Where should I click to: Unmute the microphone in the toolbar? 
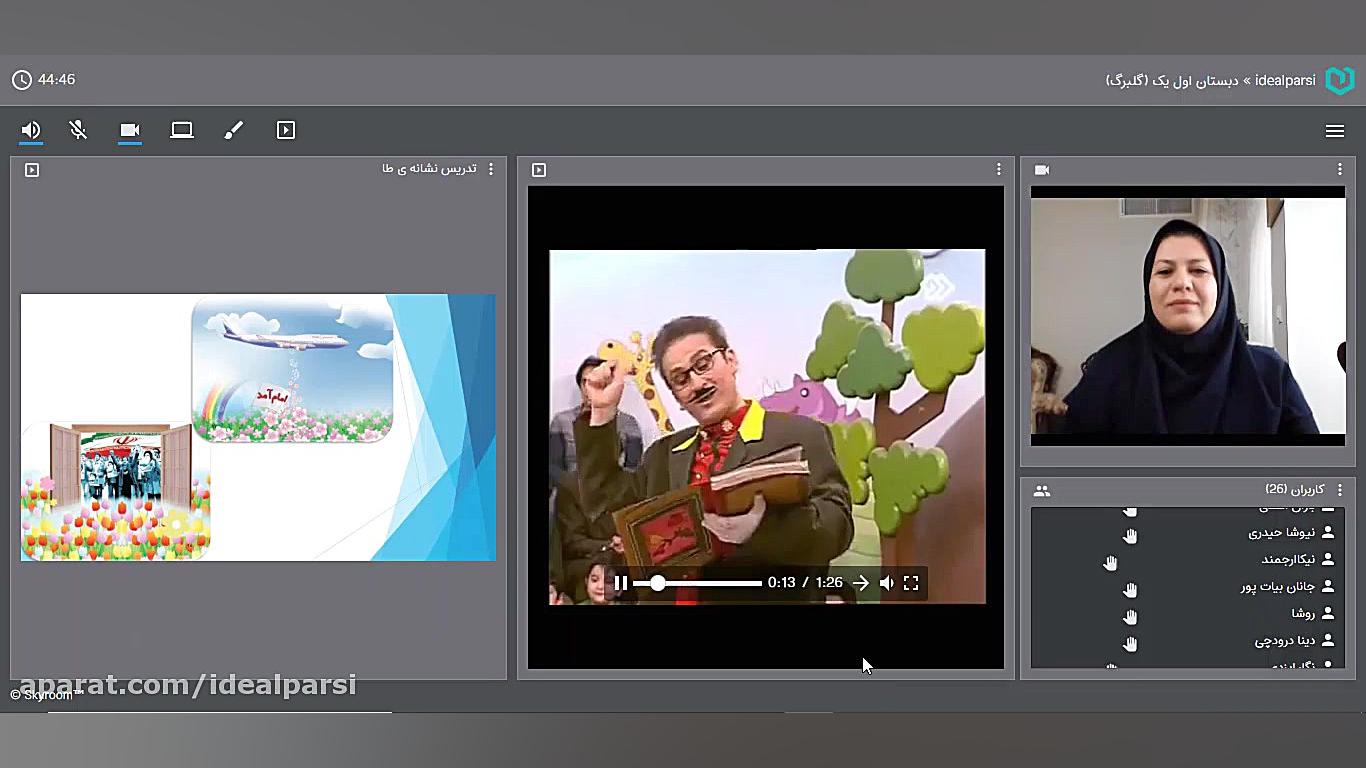tap(78, 130)
